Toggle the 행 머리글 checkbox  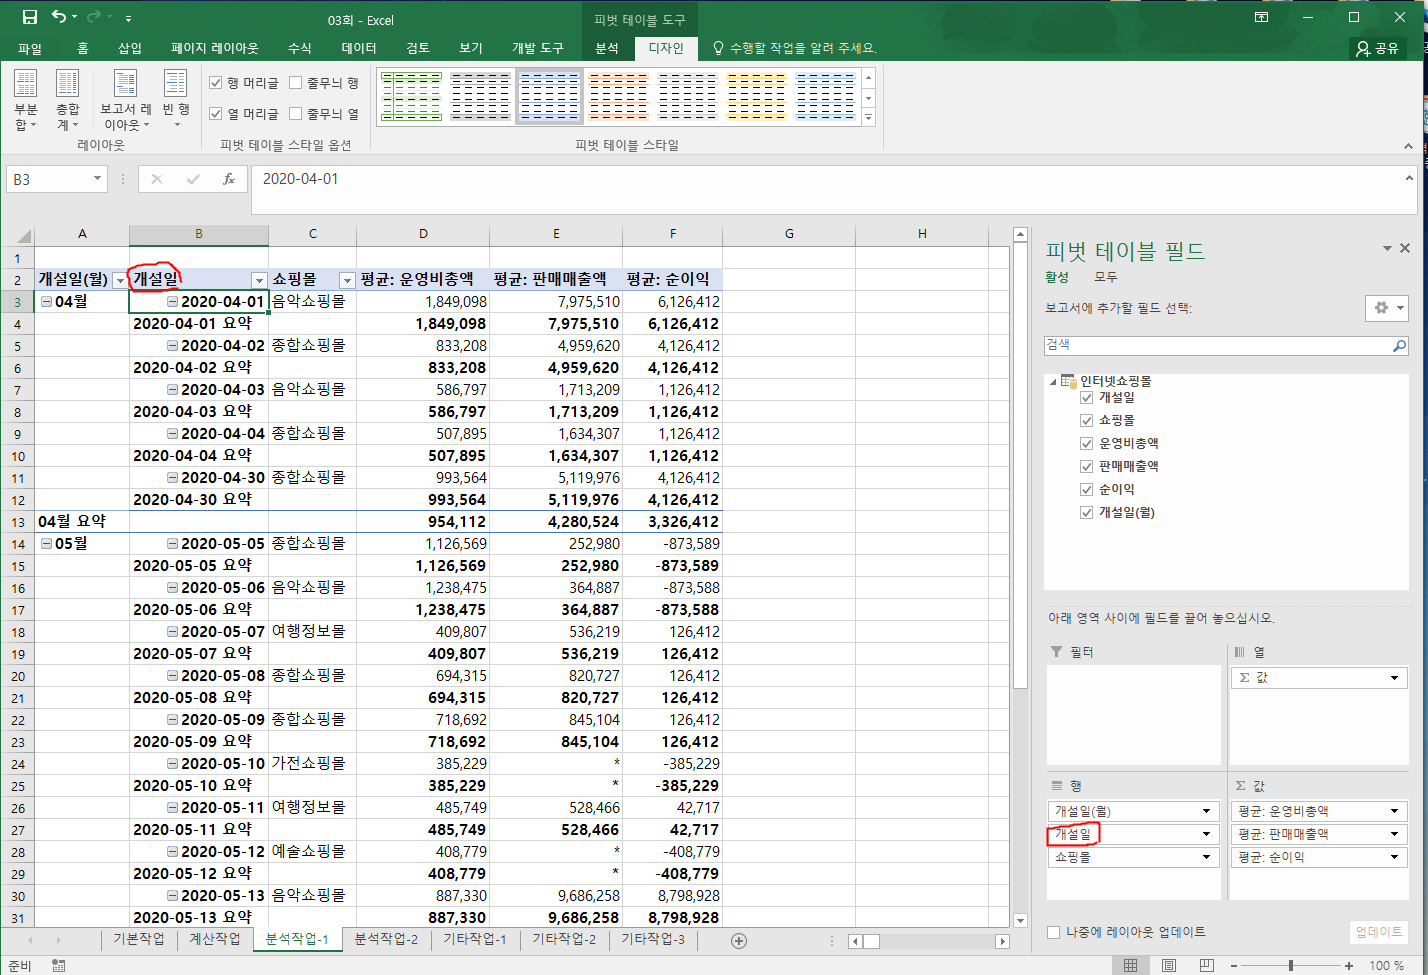pyautogui.click(x=216, y=83)
